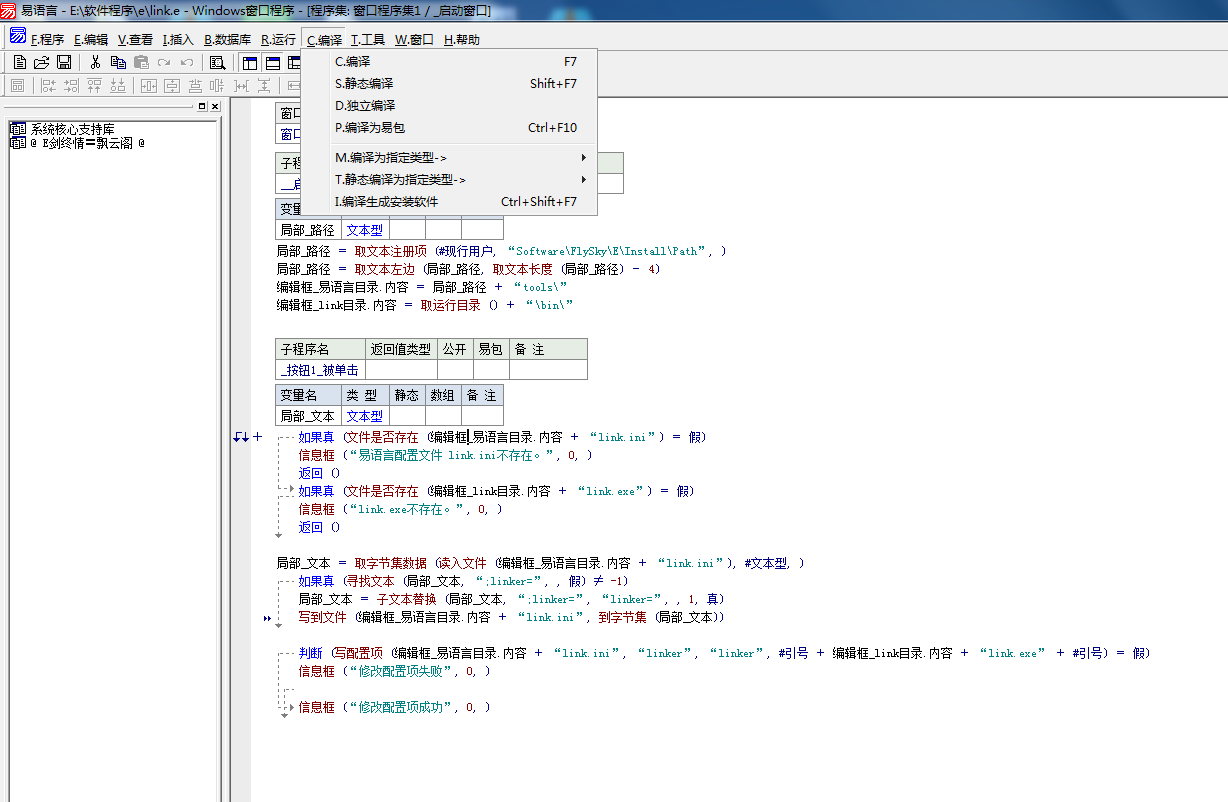Click the Cut scissors icon
Viewport: 1228px width, 802px height.
click(x=95, y=62)
